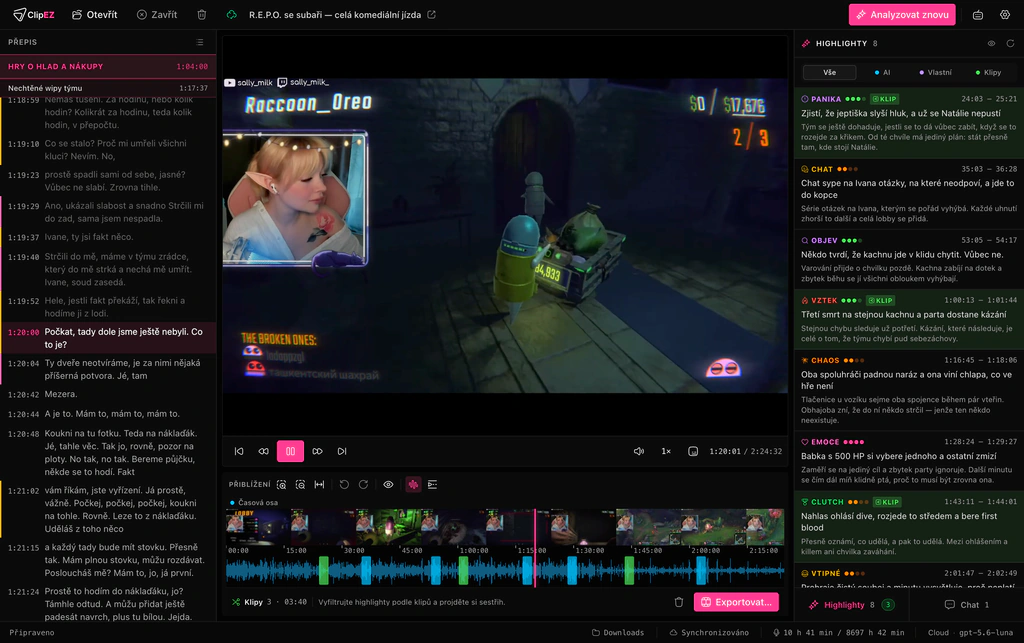Click gpt-5.6-luna model label
1024x643 pixels.
(x=986, y=633)
